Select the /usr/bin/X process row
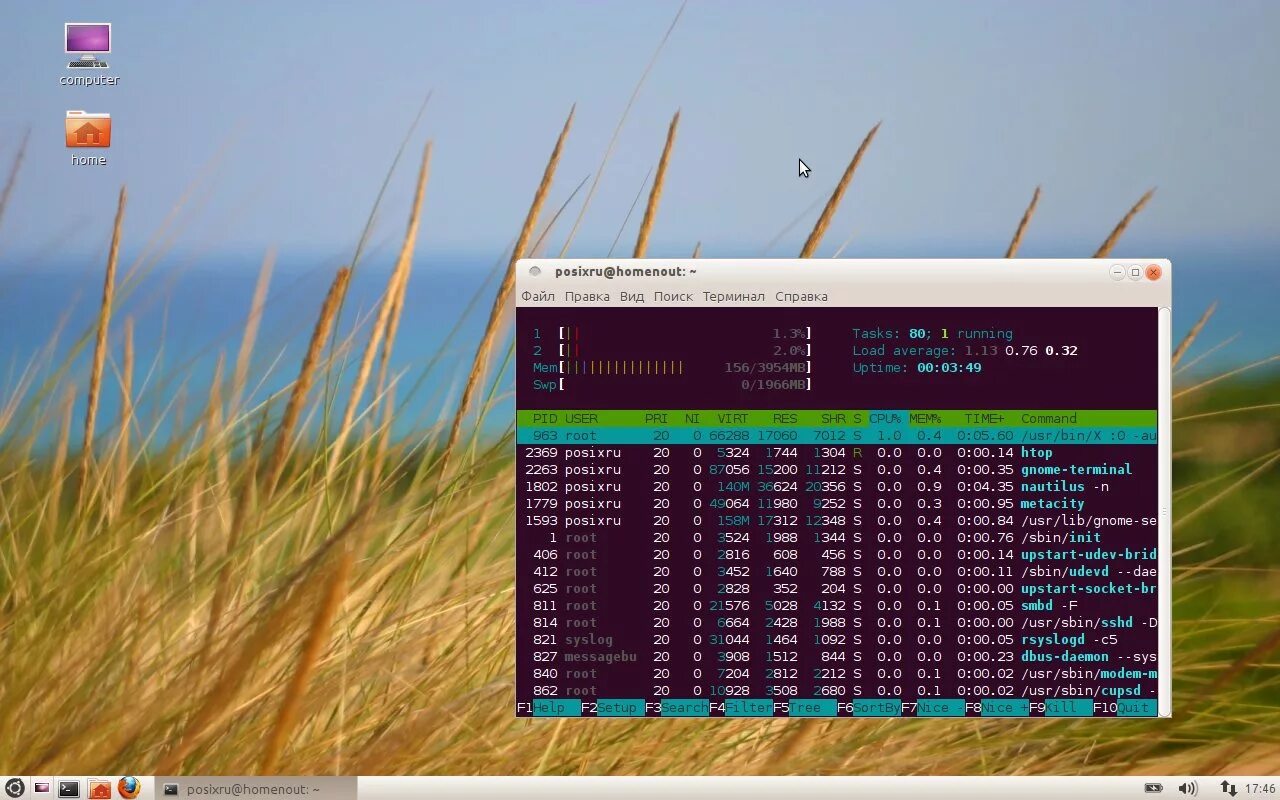1280x800 pixels. tap(837, 436)
